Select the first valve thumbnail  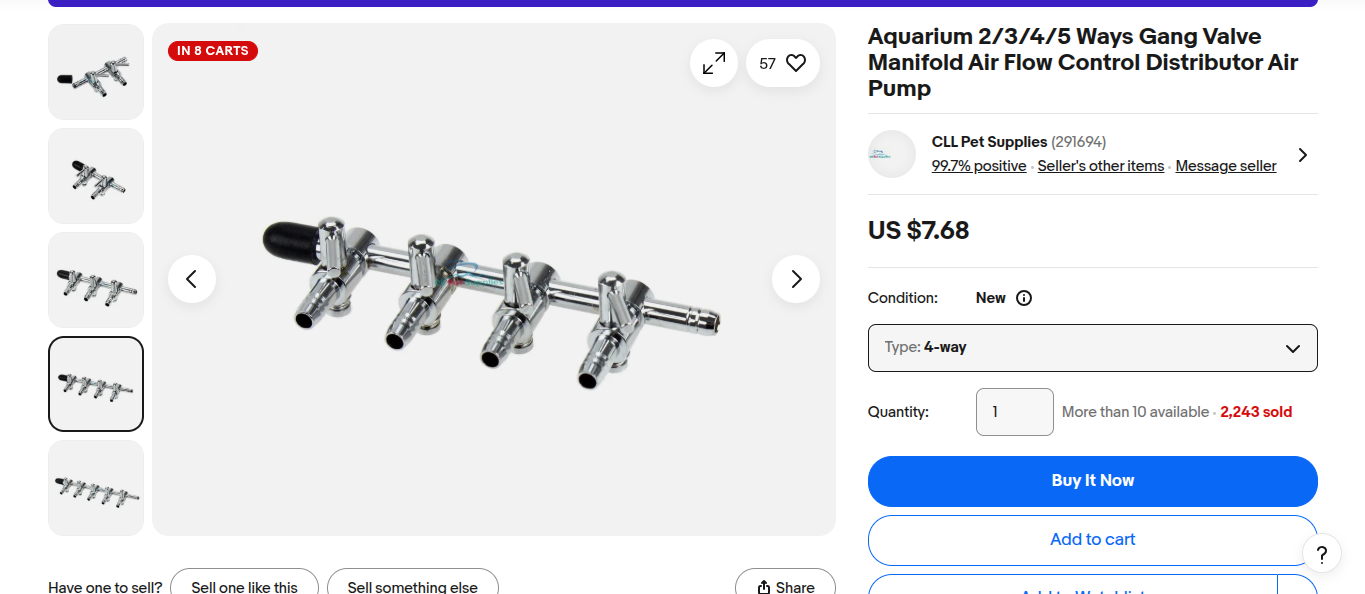point(96,72)
